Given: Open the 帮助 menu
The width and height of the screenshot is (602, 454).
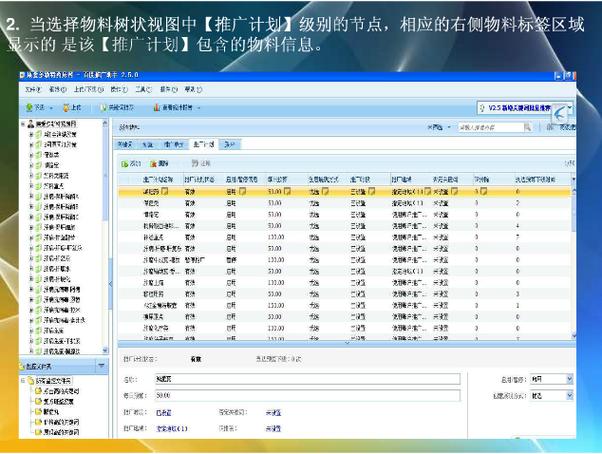Looking at the screenshot, I should 193,89.
